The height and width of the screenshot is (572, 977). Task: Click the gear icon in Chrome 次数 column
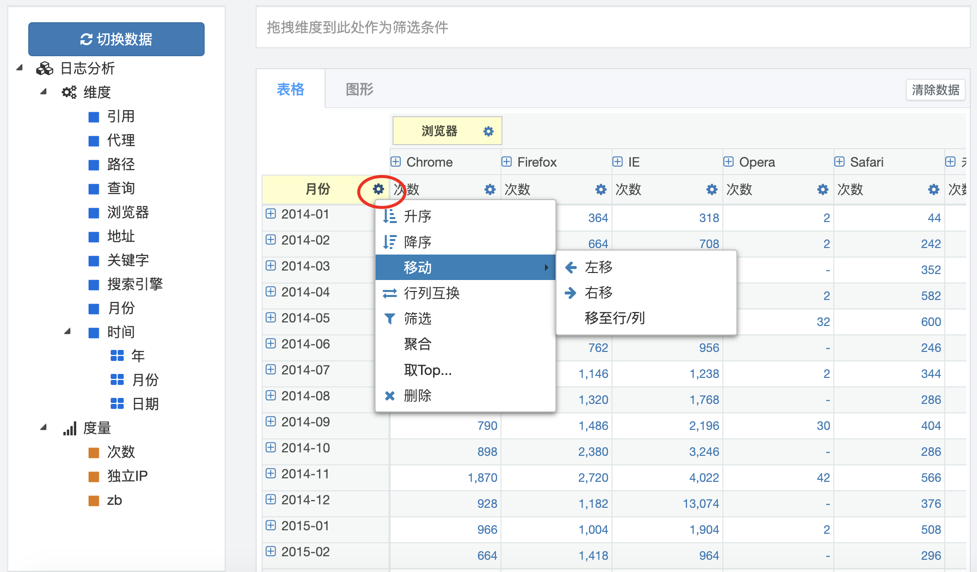pyautogui.click(x=489, y=190)
